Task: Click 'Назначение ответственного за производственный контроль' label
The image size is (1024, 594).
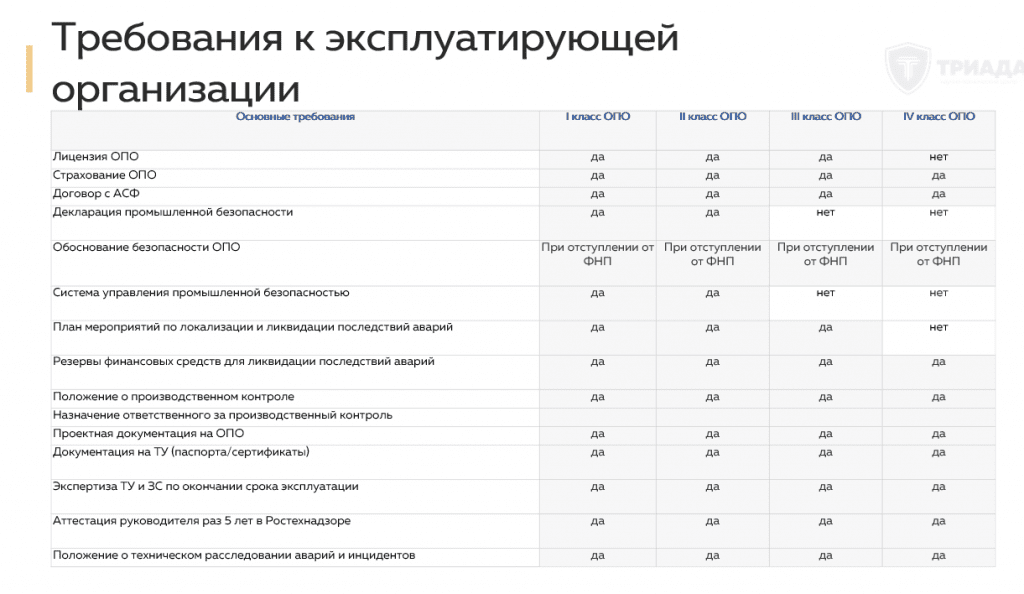Action: pyautogui.click(x=222, y=415)
